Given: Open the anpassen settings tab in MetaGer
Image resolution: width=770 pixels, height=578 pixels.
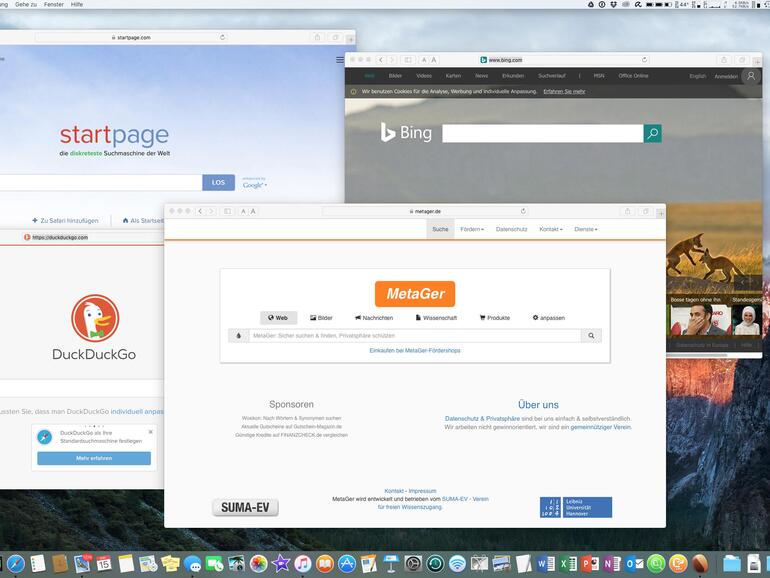Looking at the screenshot, I should tap(549, 318).
